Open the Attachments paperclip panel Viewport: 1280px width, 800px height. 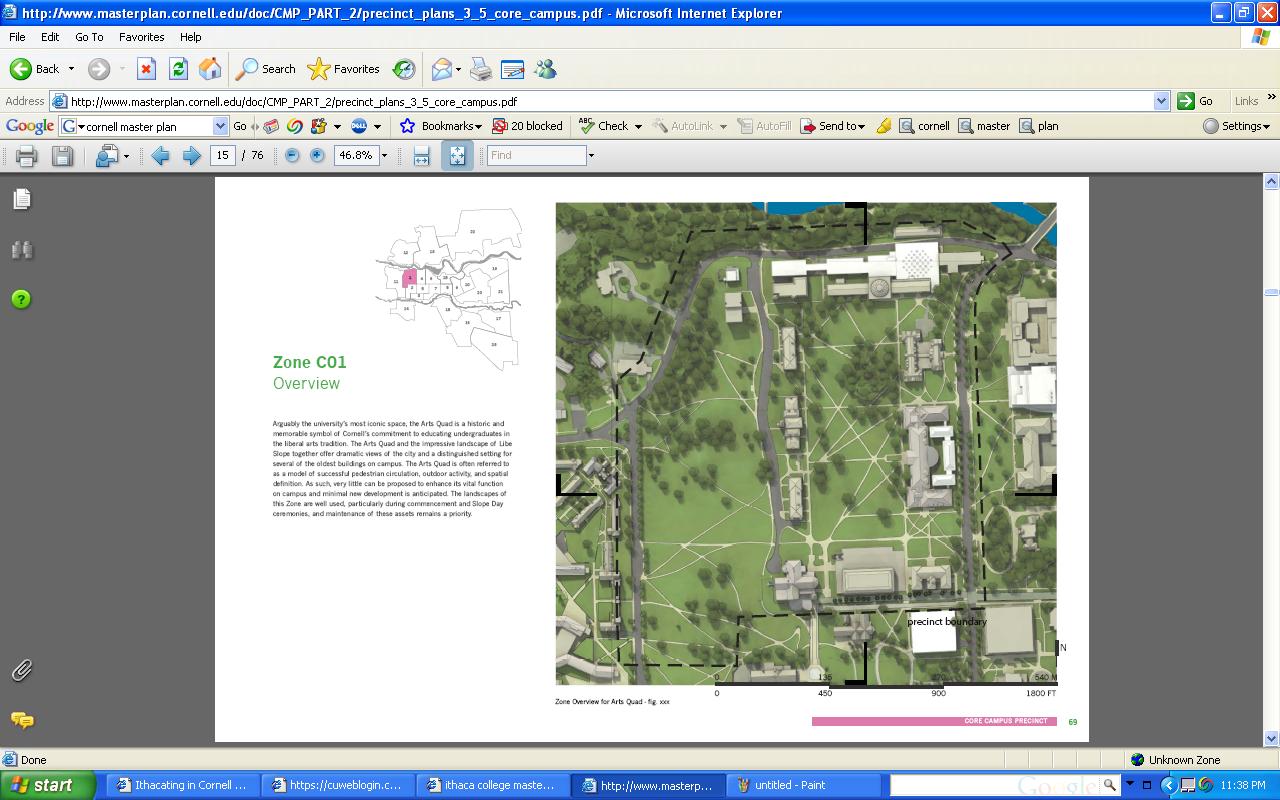coord(21,671)
